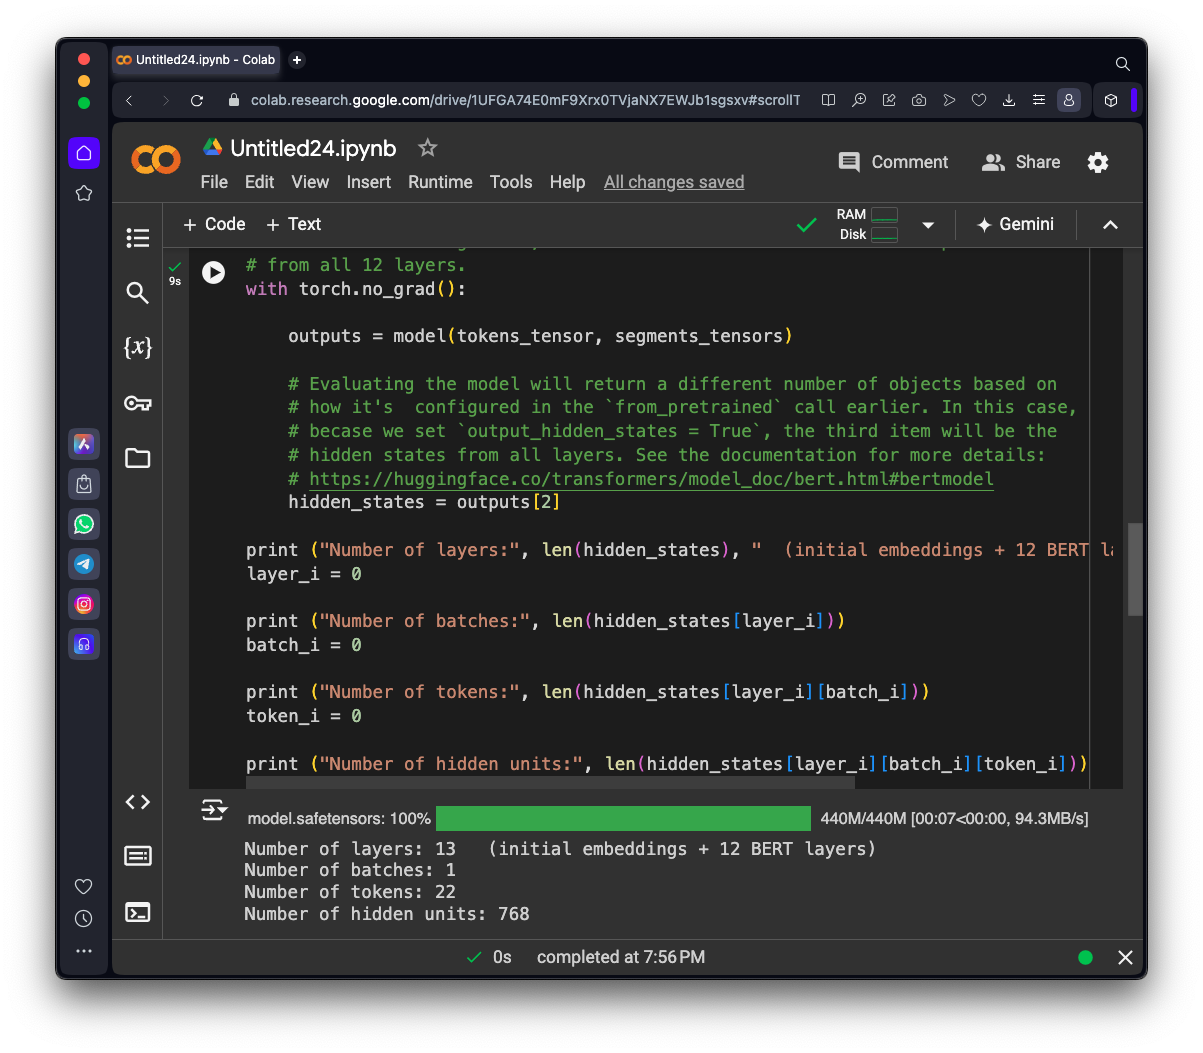Open the Runtime menu
This screenshot has height=1053, width=1203.
(x=440, y=182)
